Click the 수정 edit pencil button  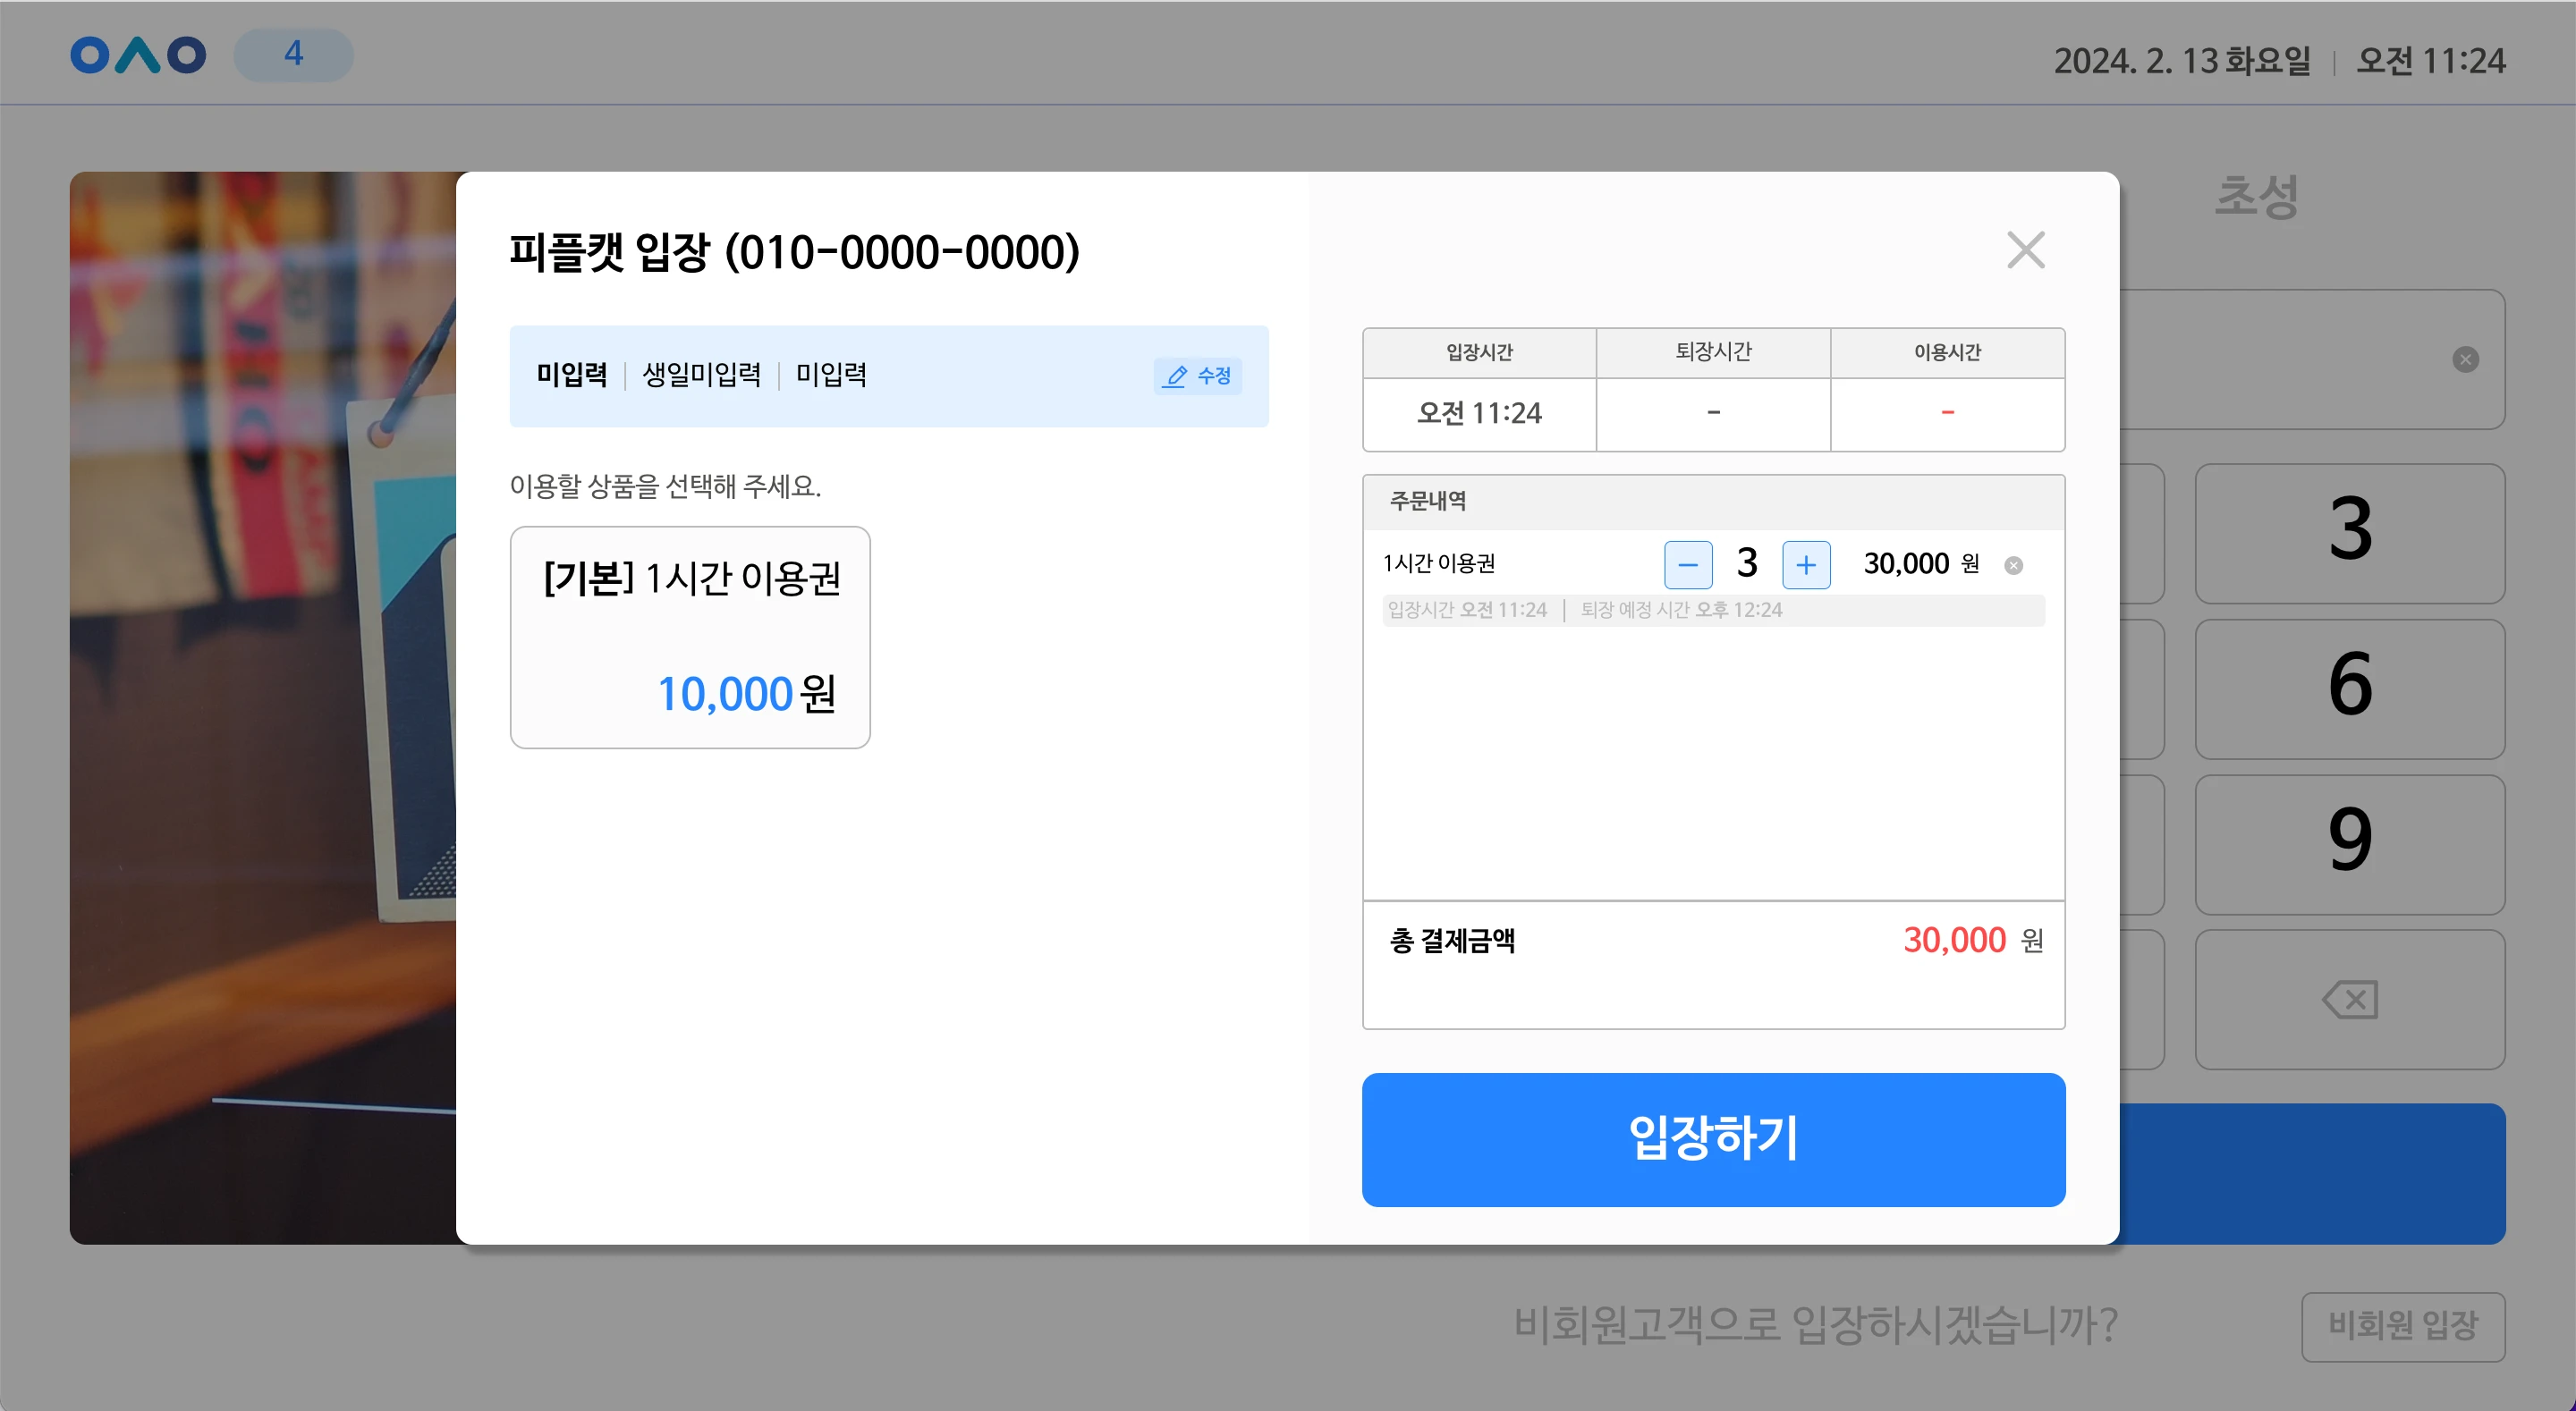1197,376
